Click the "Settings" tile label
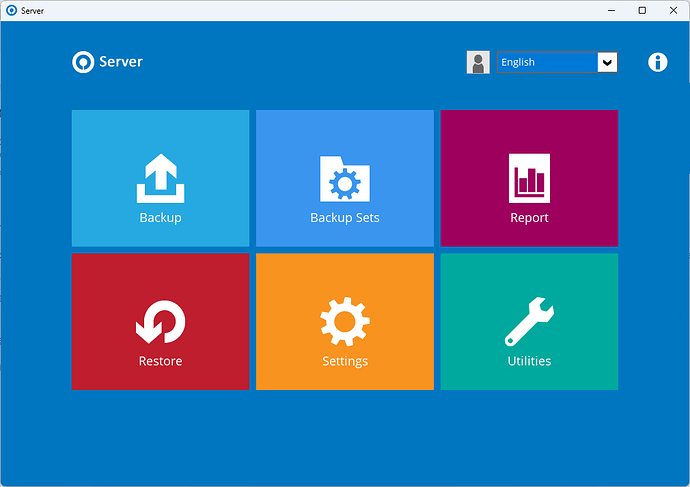Screen dimensions: 690x487 click(x=344, y=361)
